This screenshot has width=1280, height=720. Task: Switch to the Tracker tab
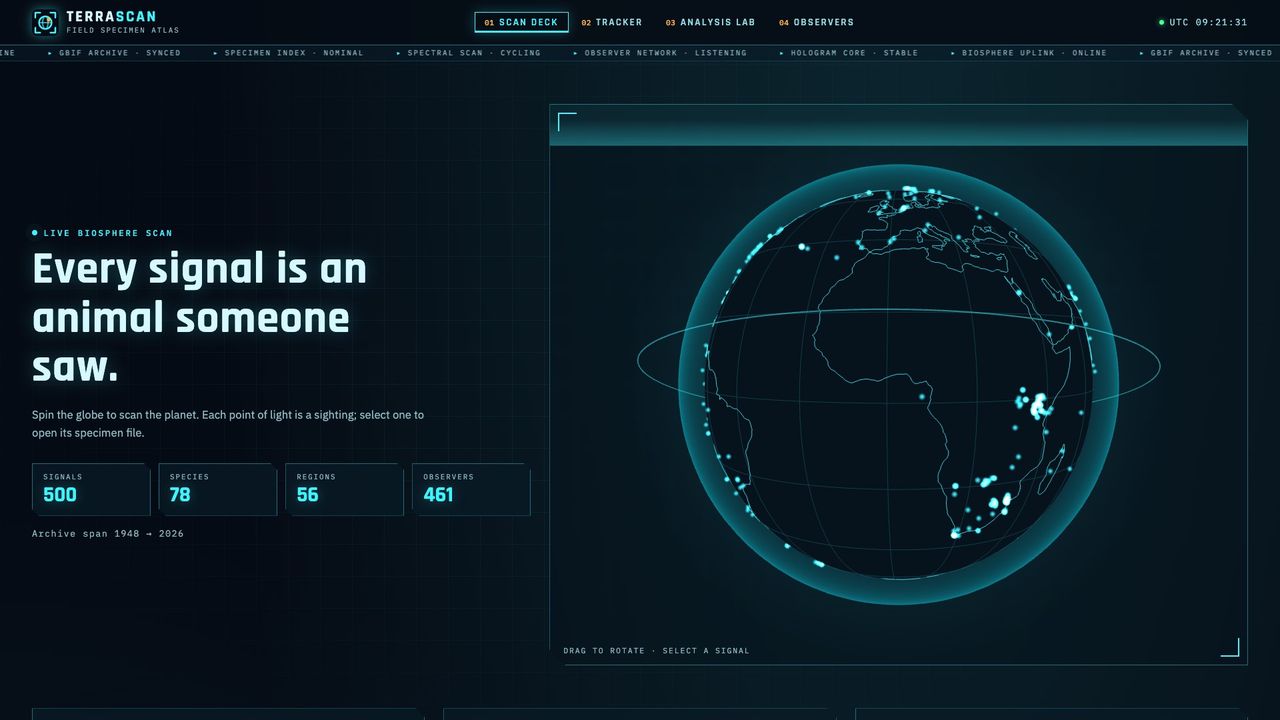click(x=612, y=22)
